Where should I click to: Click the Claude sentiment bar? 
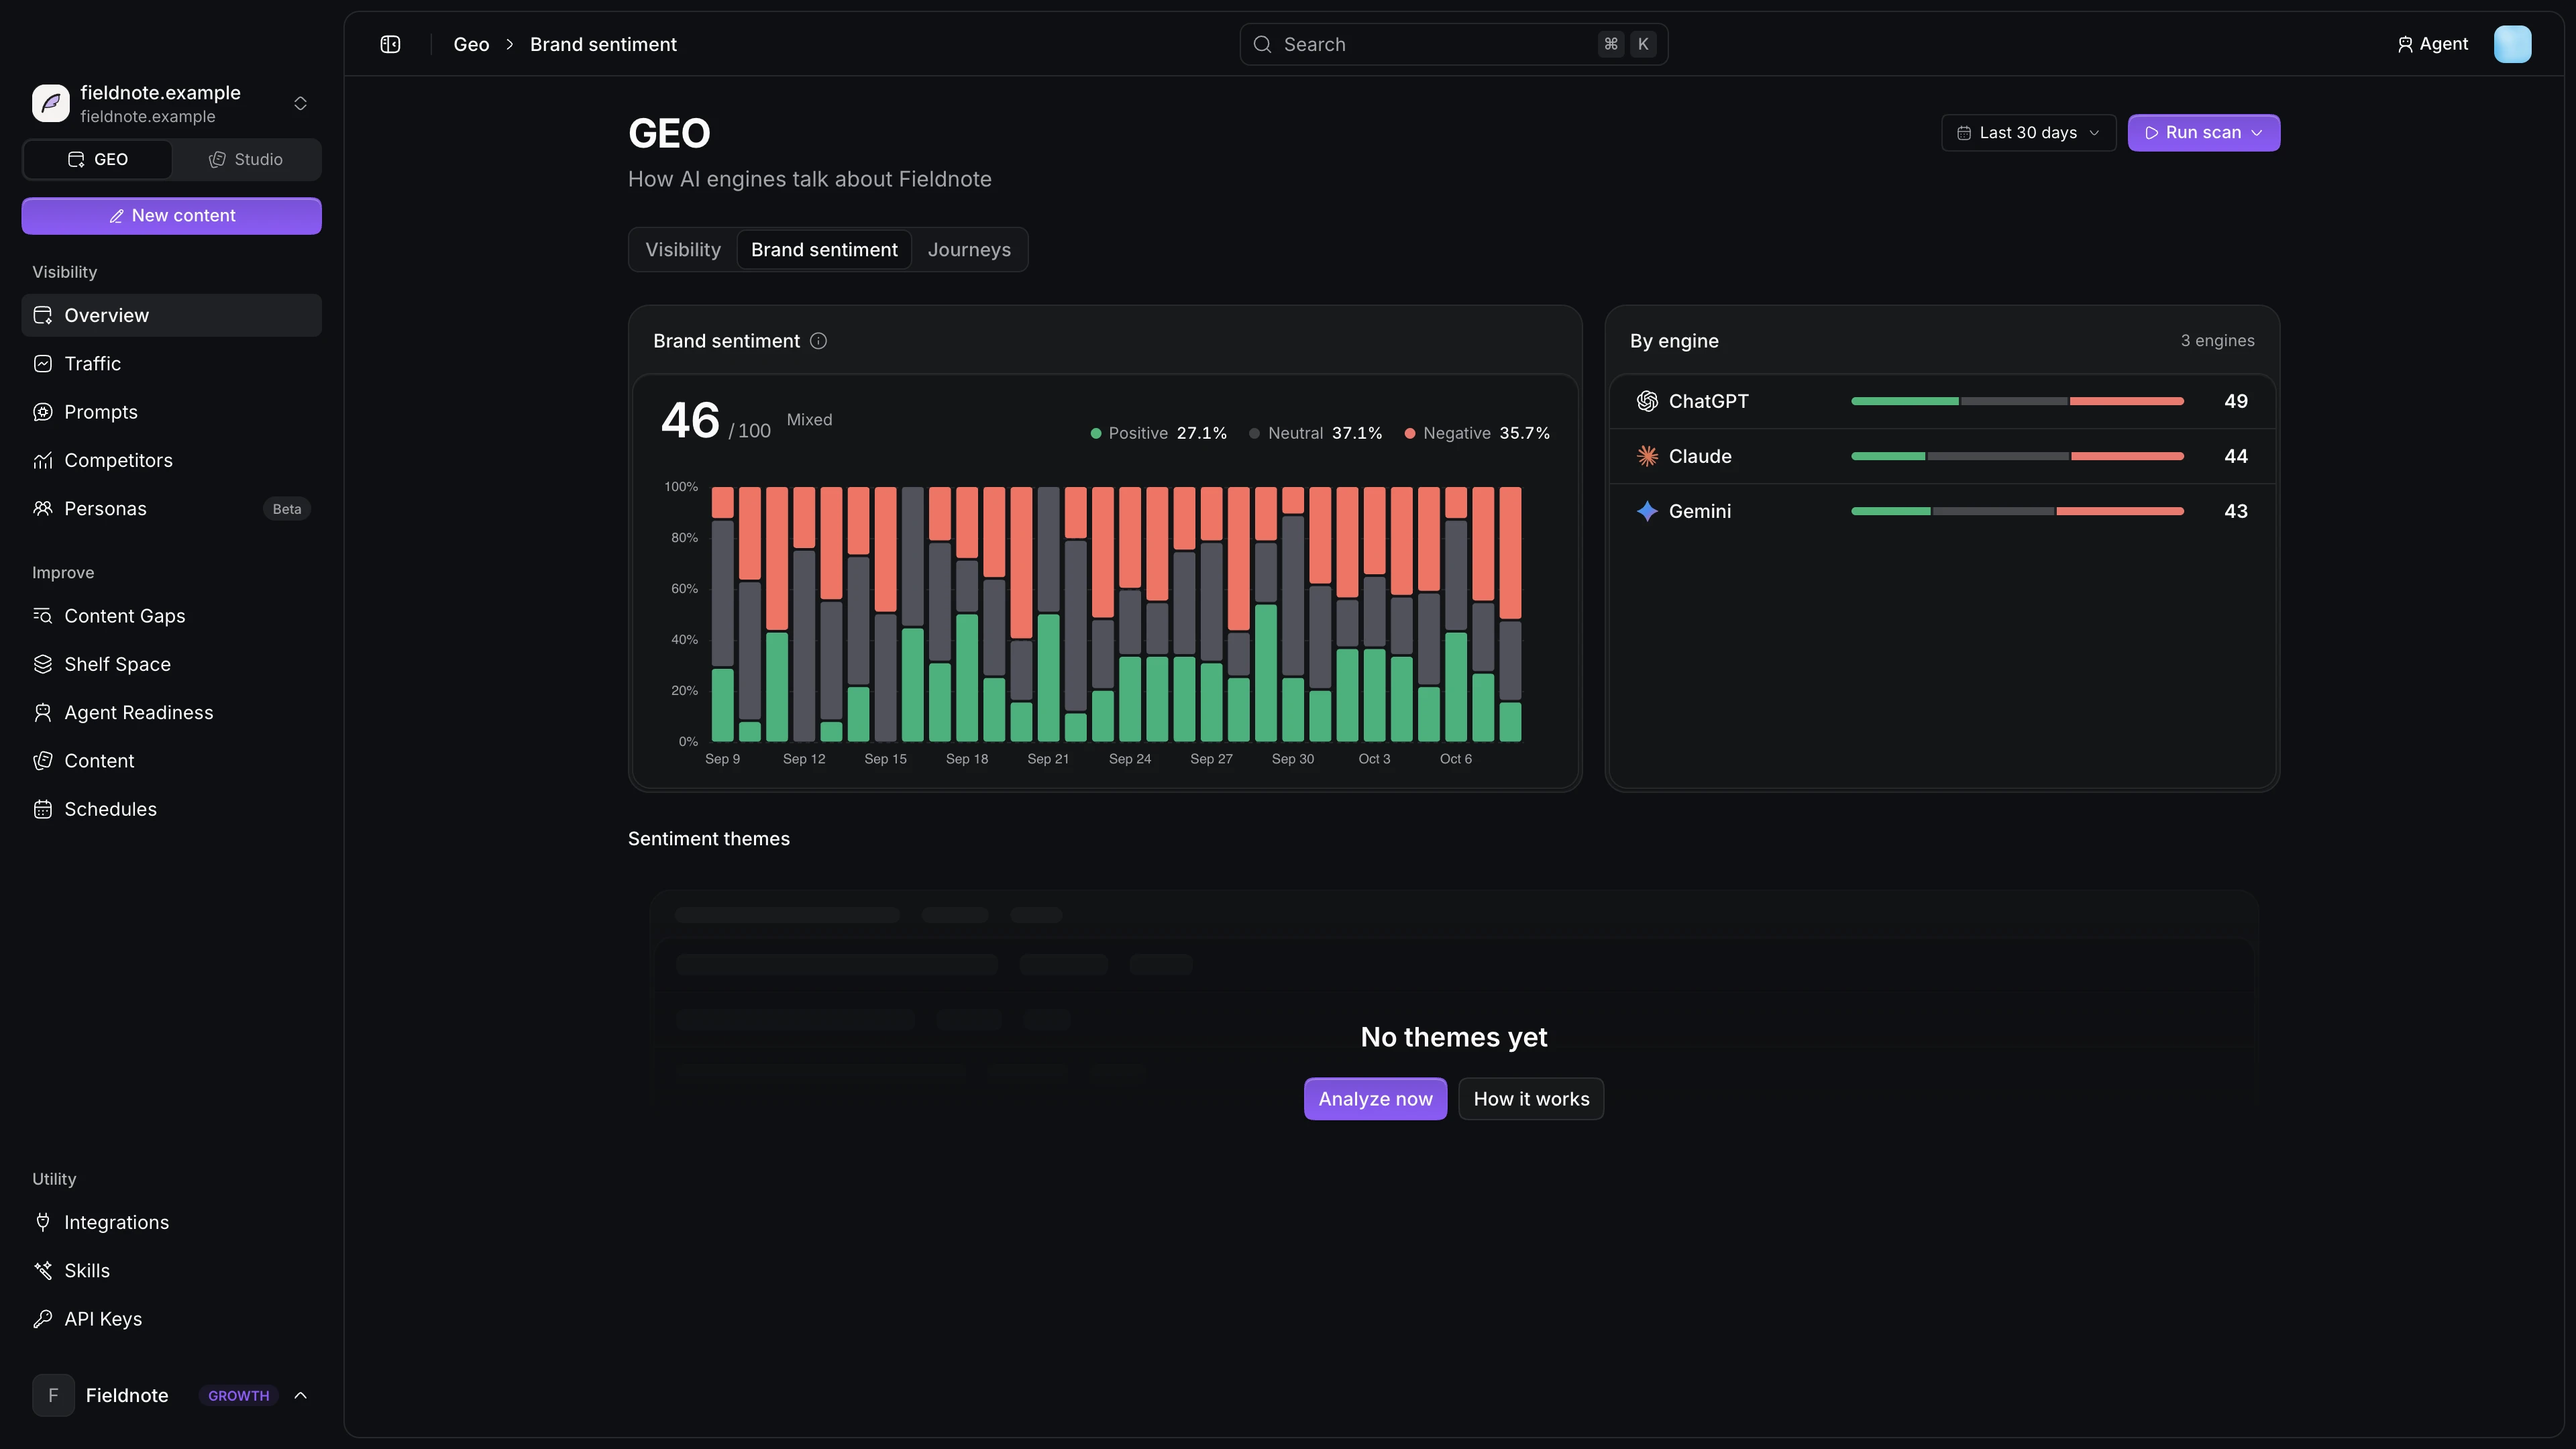(2017, 456)
